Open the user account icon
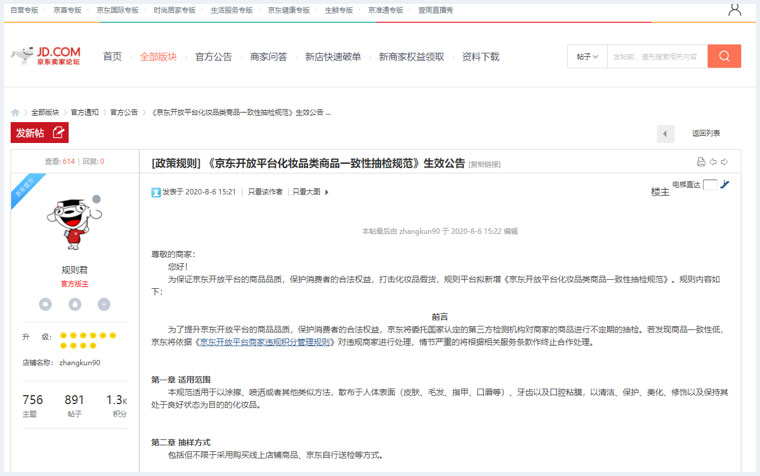 point(734,10)
